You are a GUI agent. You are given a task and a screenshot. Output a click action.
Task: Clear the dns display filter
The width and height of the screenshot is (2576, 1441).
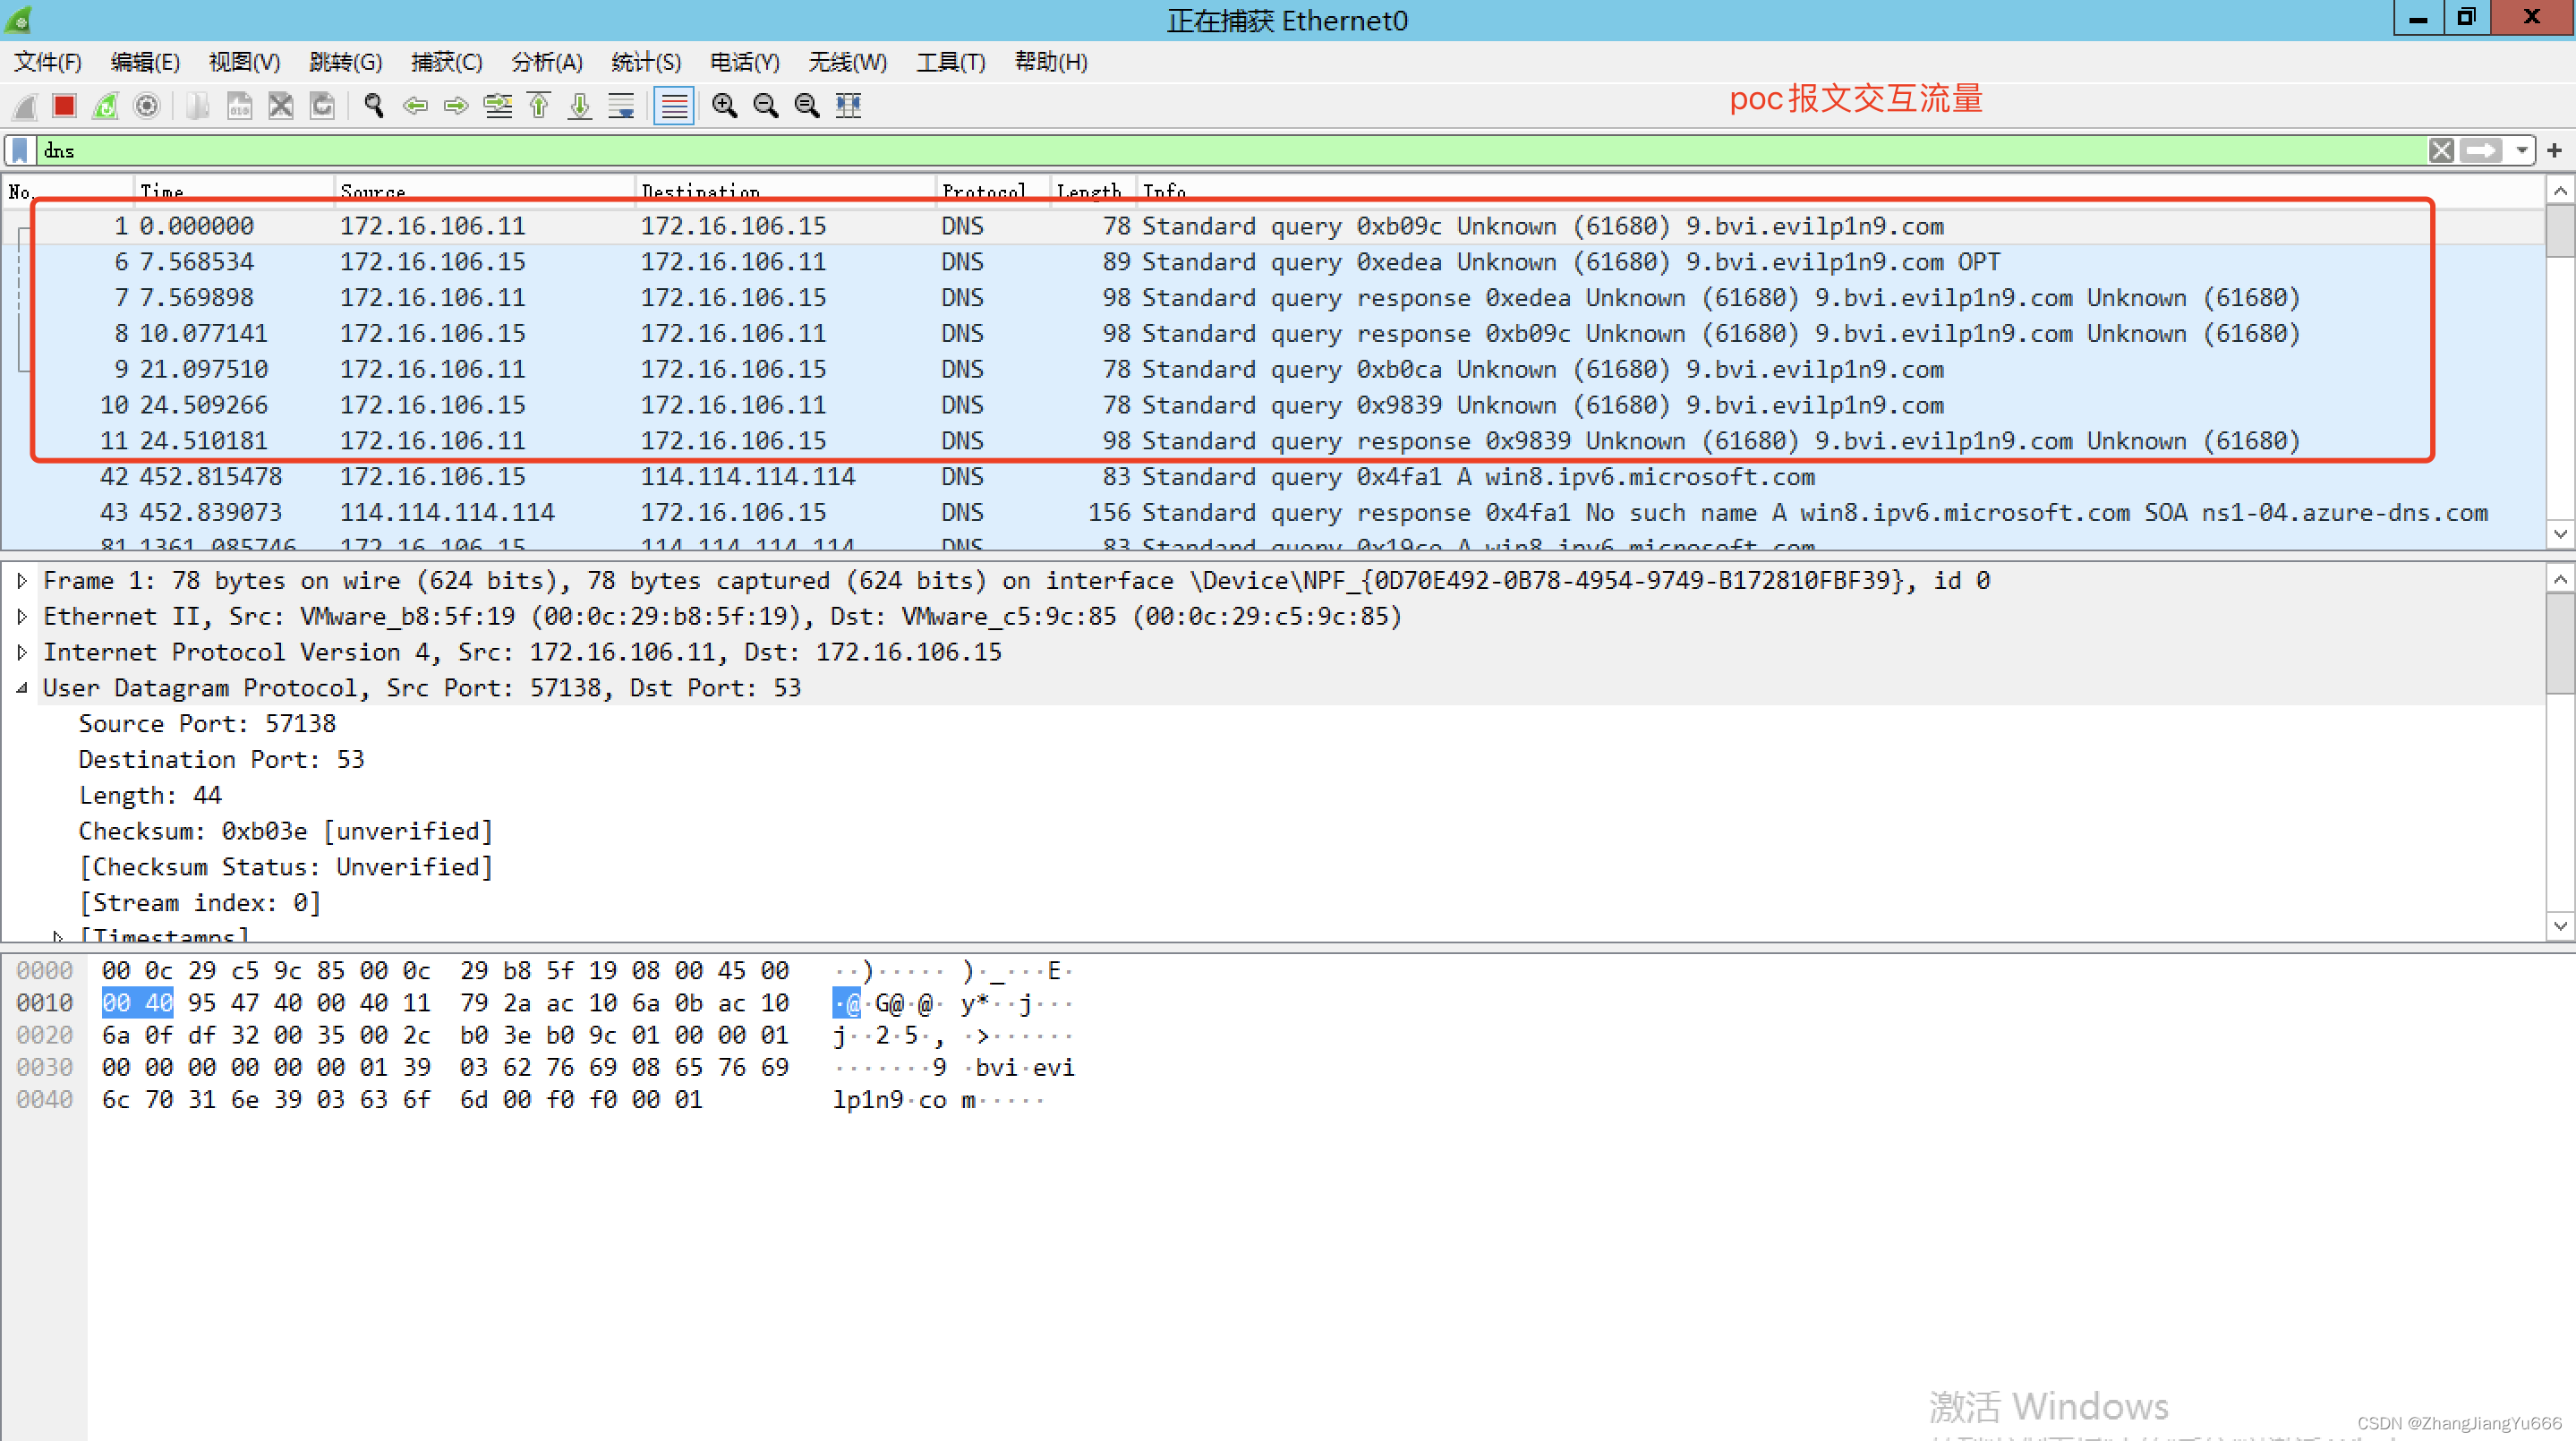tap(2441, 150)
